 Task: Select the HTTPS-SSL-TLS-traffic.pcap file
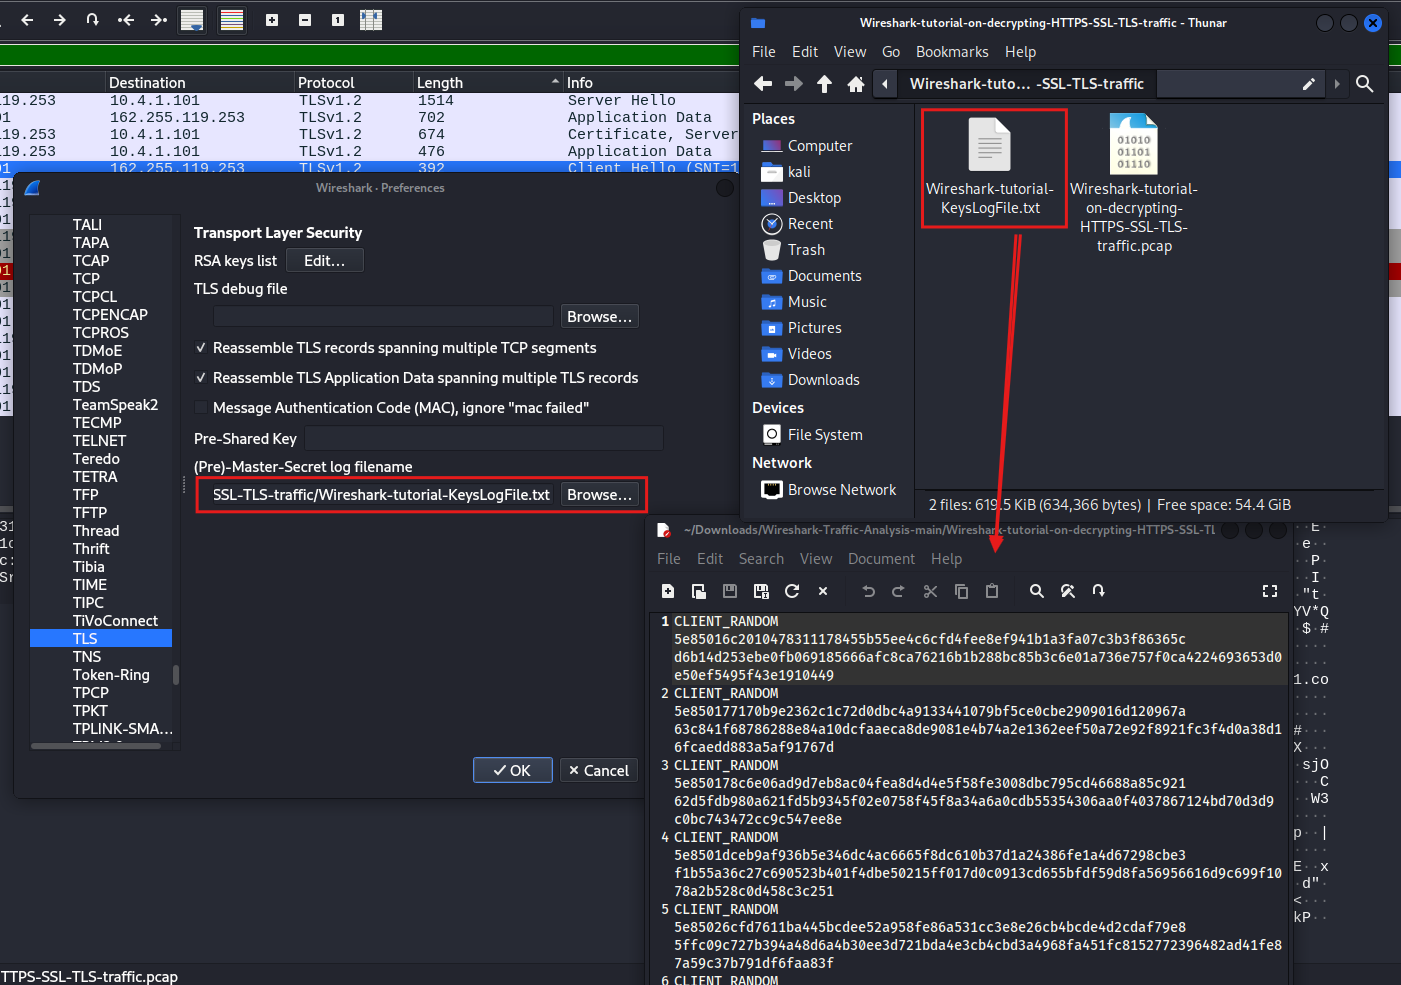point(1134,183)
